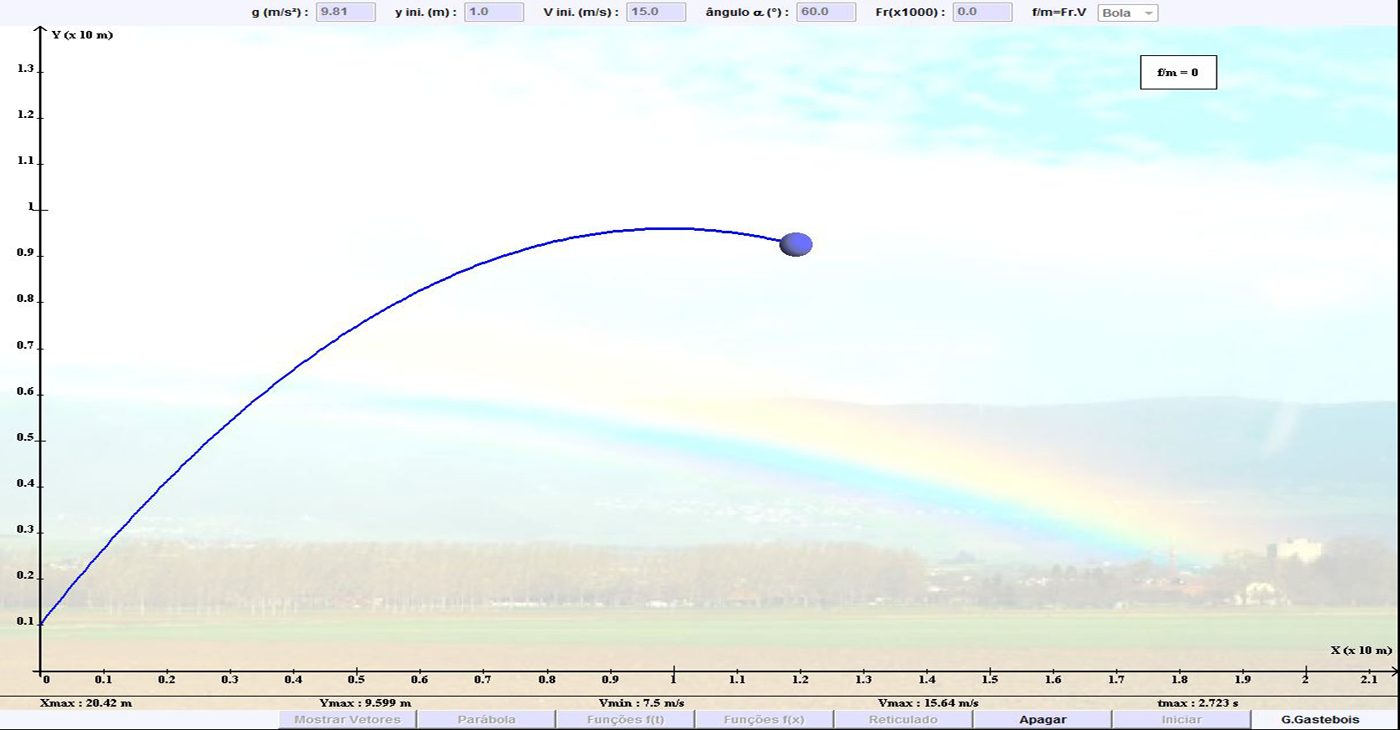Image resolution: width=1400 pixels, height=730 pixels.
Task: Click the gravity g (m/s²) input field
Action: [346, 12]
